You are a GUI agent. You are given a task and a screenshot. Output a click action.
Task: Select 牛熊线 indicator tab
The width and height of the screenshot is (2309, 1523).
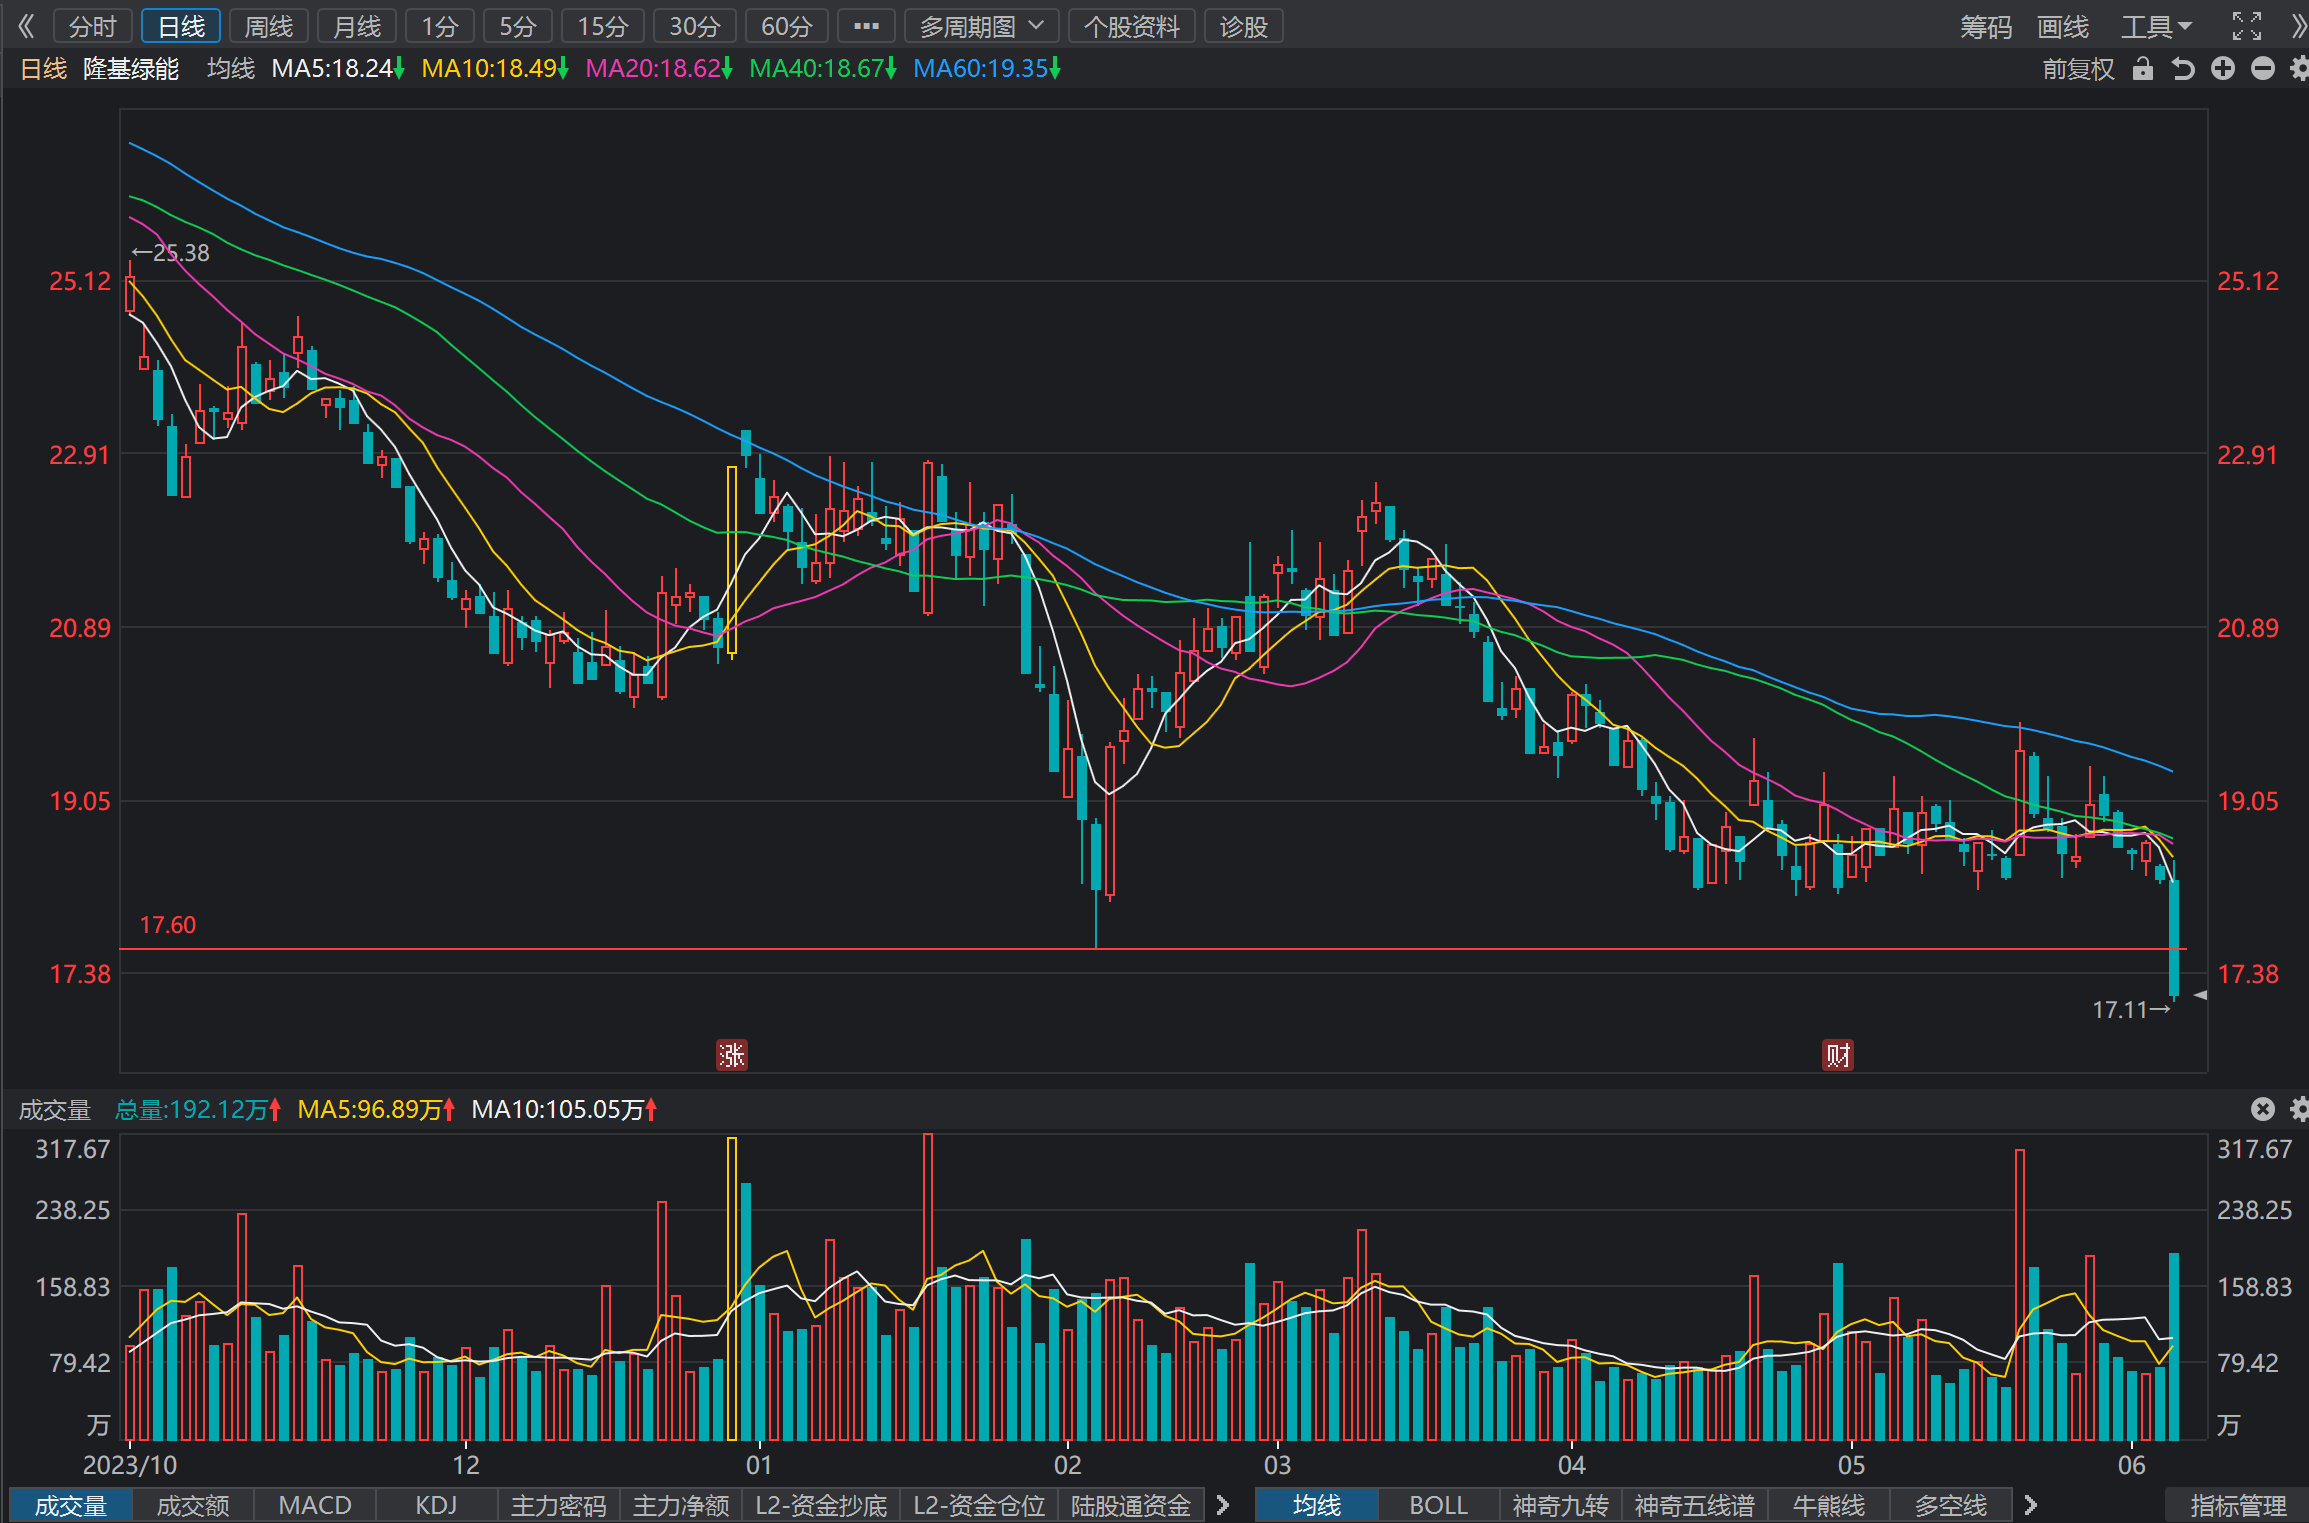[x=1829, y=1505]
